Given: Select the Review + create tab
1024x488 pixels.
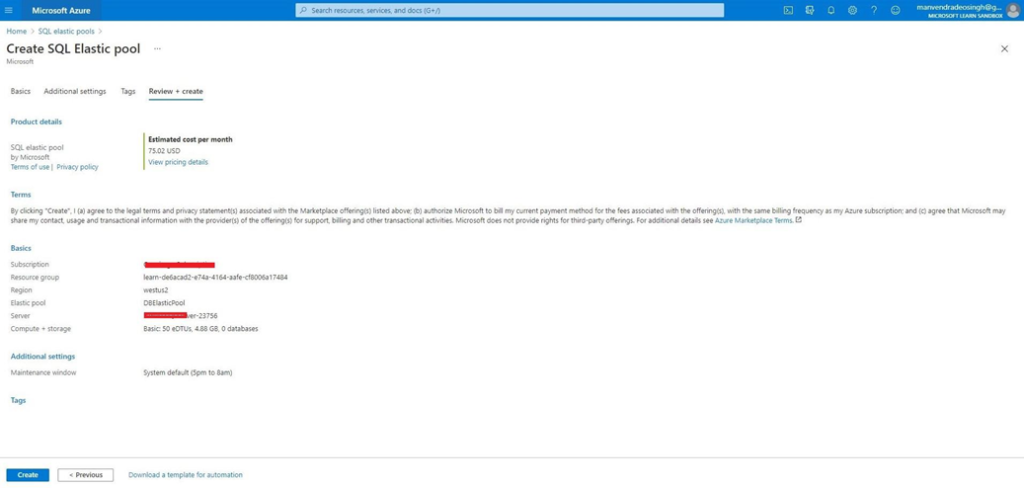Looking at the screenshot, I should (x=176, y=91).
